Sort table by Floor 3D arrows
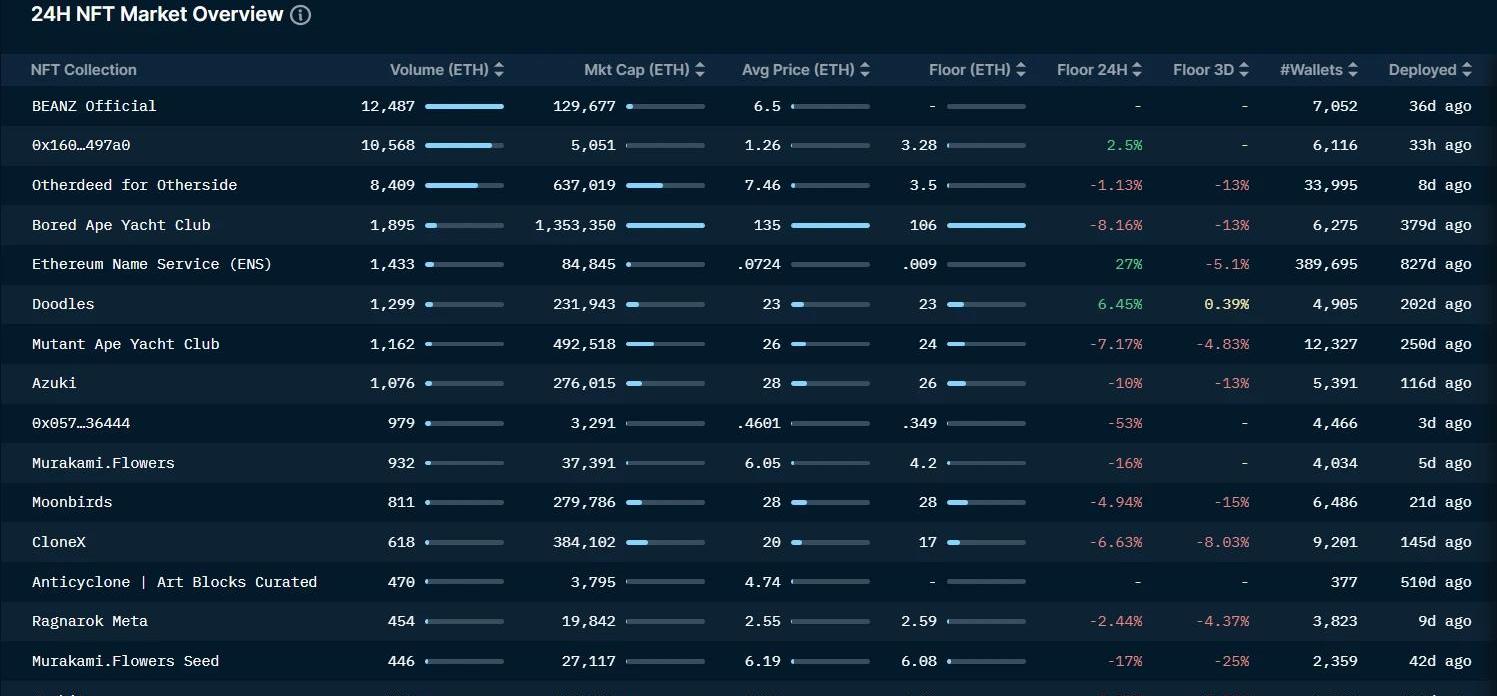 (1244, 70)
